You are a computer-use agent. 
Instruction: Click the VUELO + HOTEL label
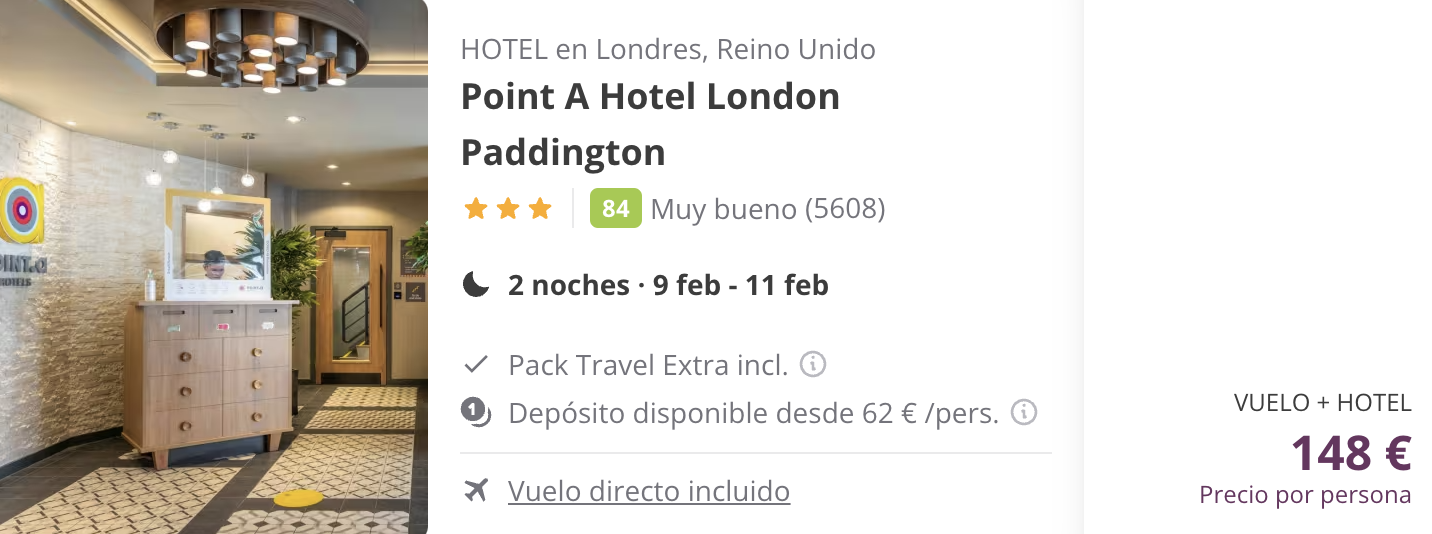(1323, 403)
